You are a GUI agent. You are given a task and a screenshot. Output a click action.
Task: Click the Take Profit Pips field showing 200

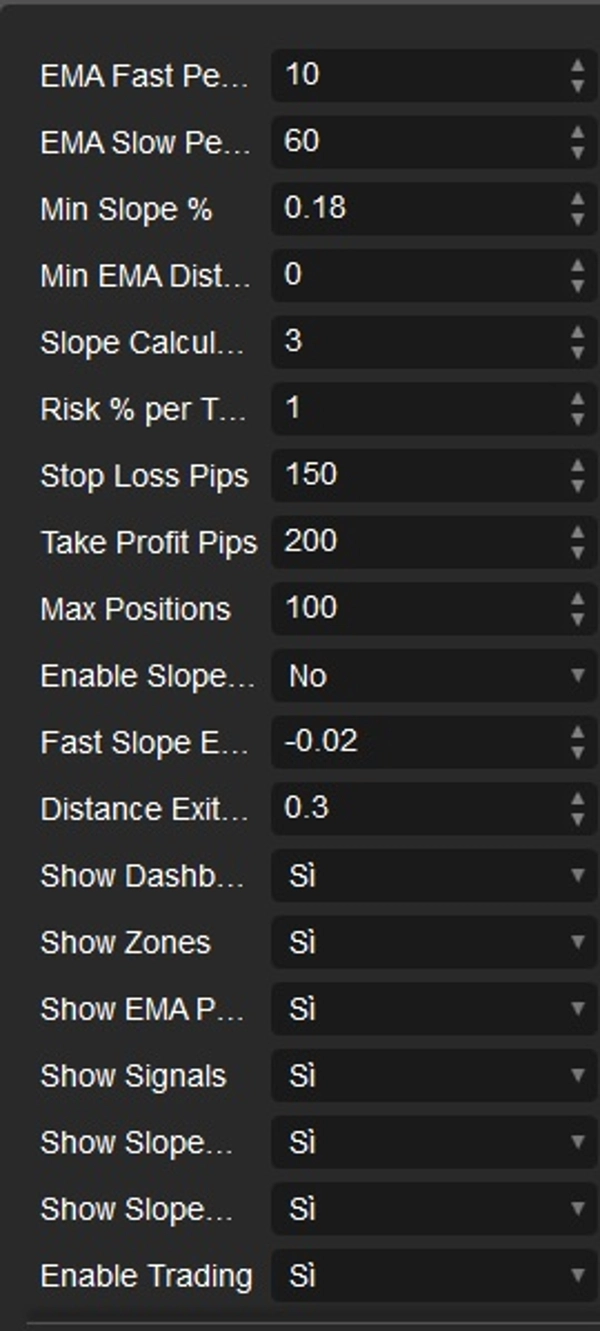pyautogui.click(x=415, y=542)
